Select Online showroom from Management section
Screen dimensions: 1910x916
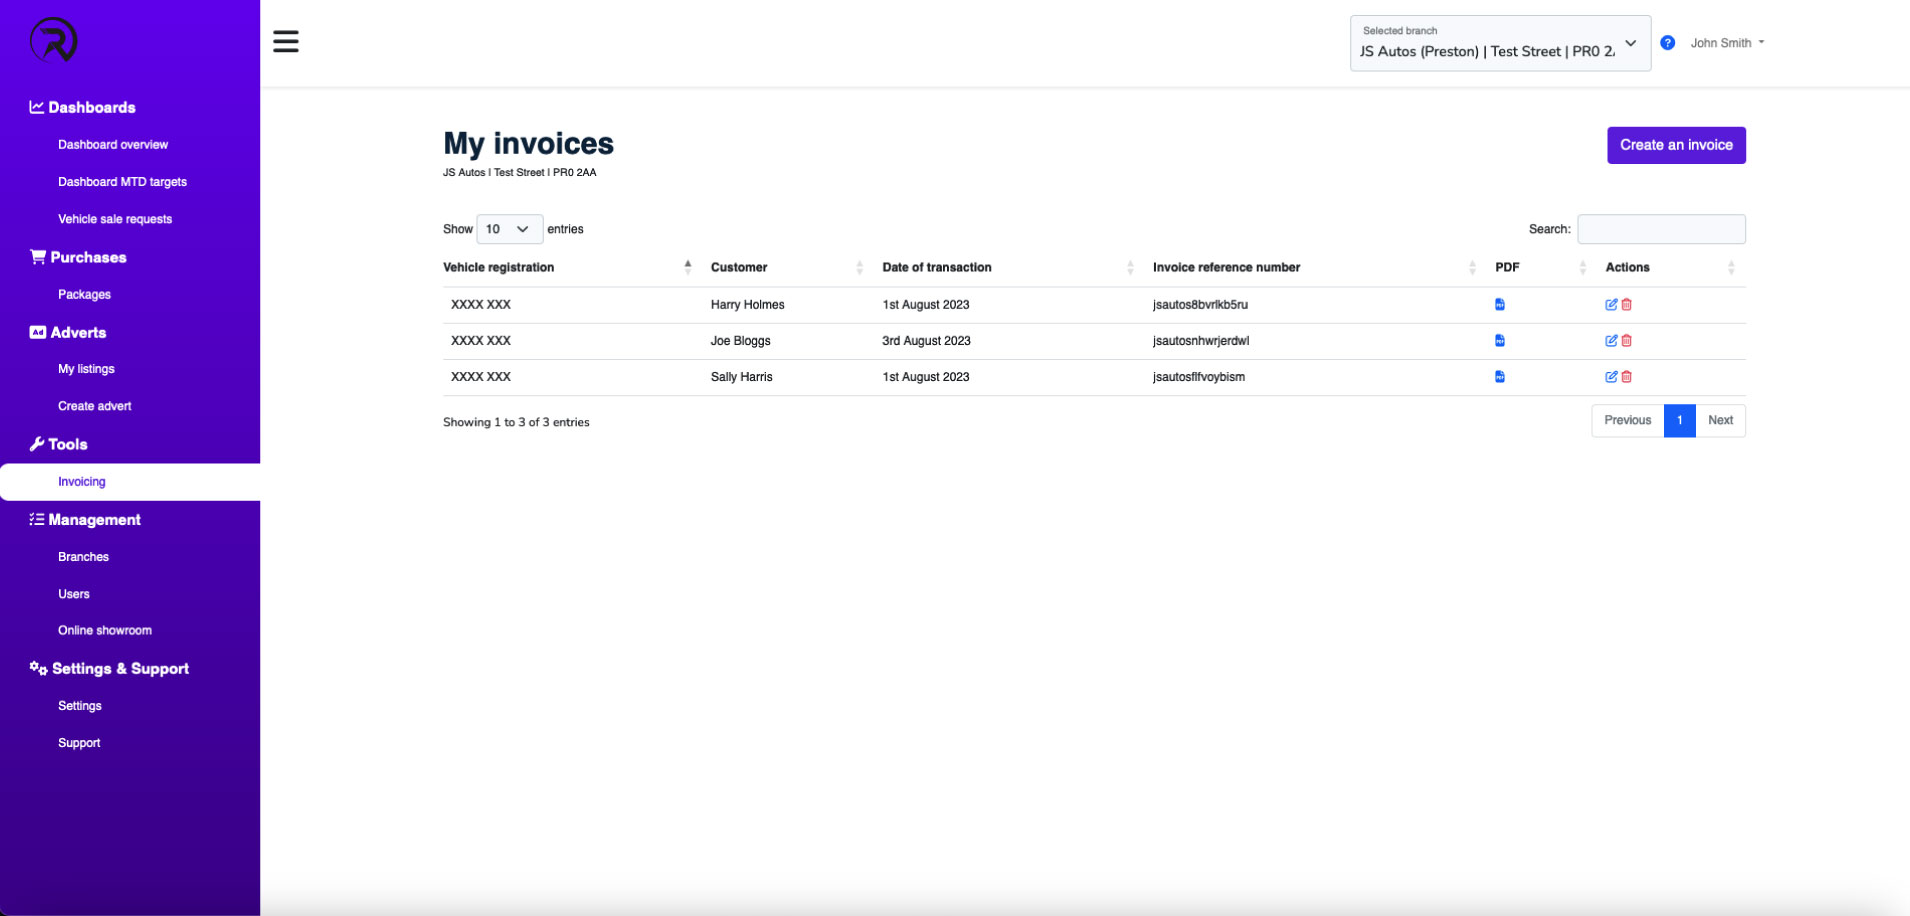[x=105, y=630]
